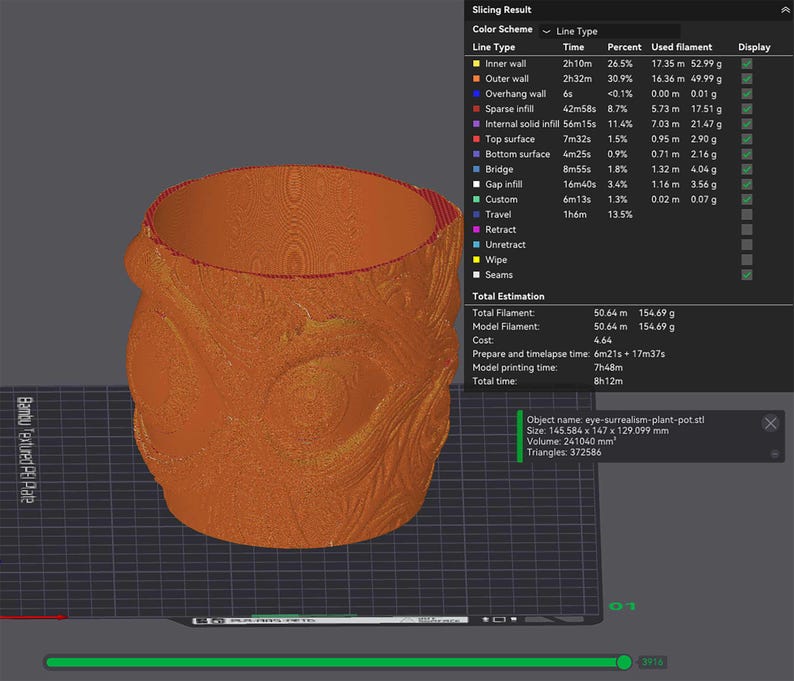Click the 3916 layer value box
Image resolution: width=794 pixels, height=681 pixels.
652,662
